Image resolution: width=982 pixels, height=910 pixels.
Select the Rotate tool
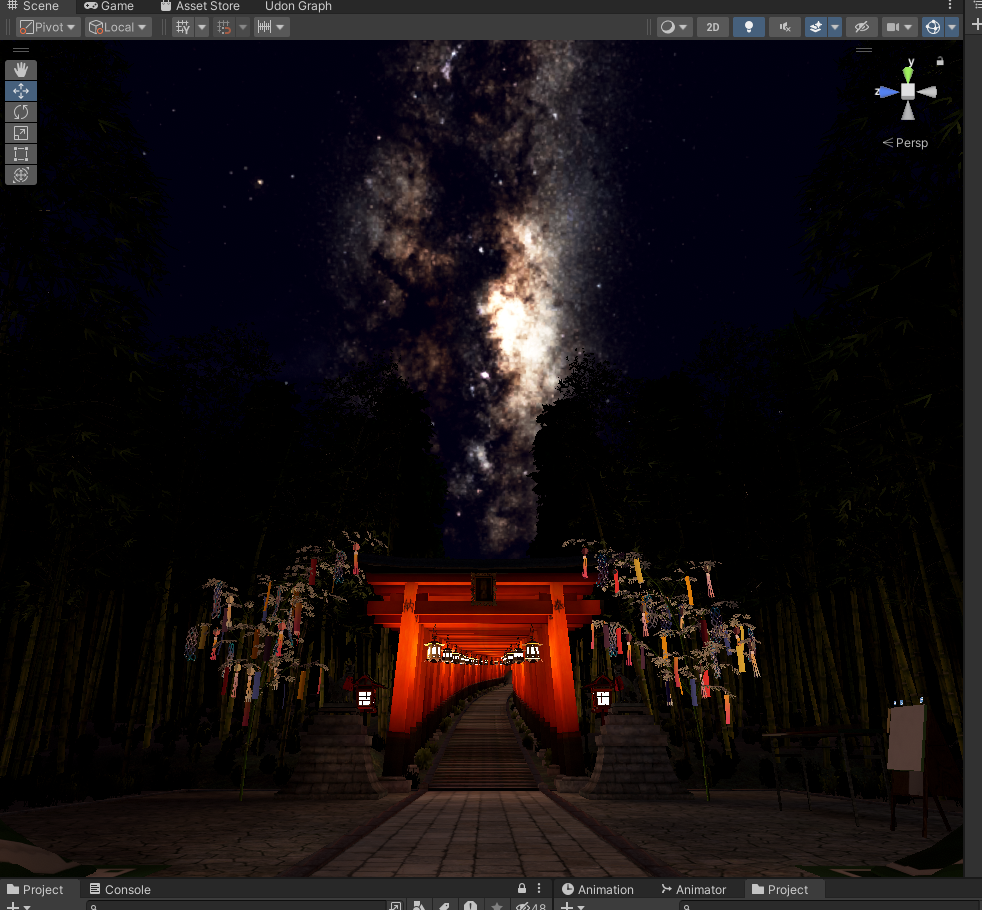[x=21, y=112]
